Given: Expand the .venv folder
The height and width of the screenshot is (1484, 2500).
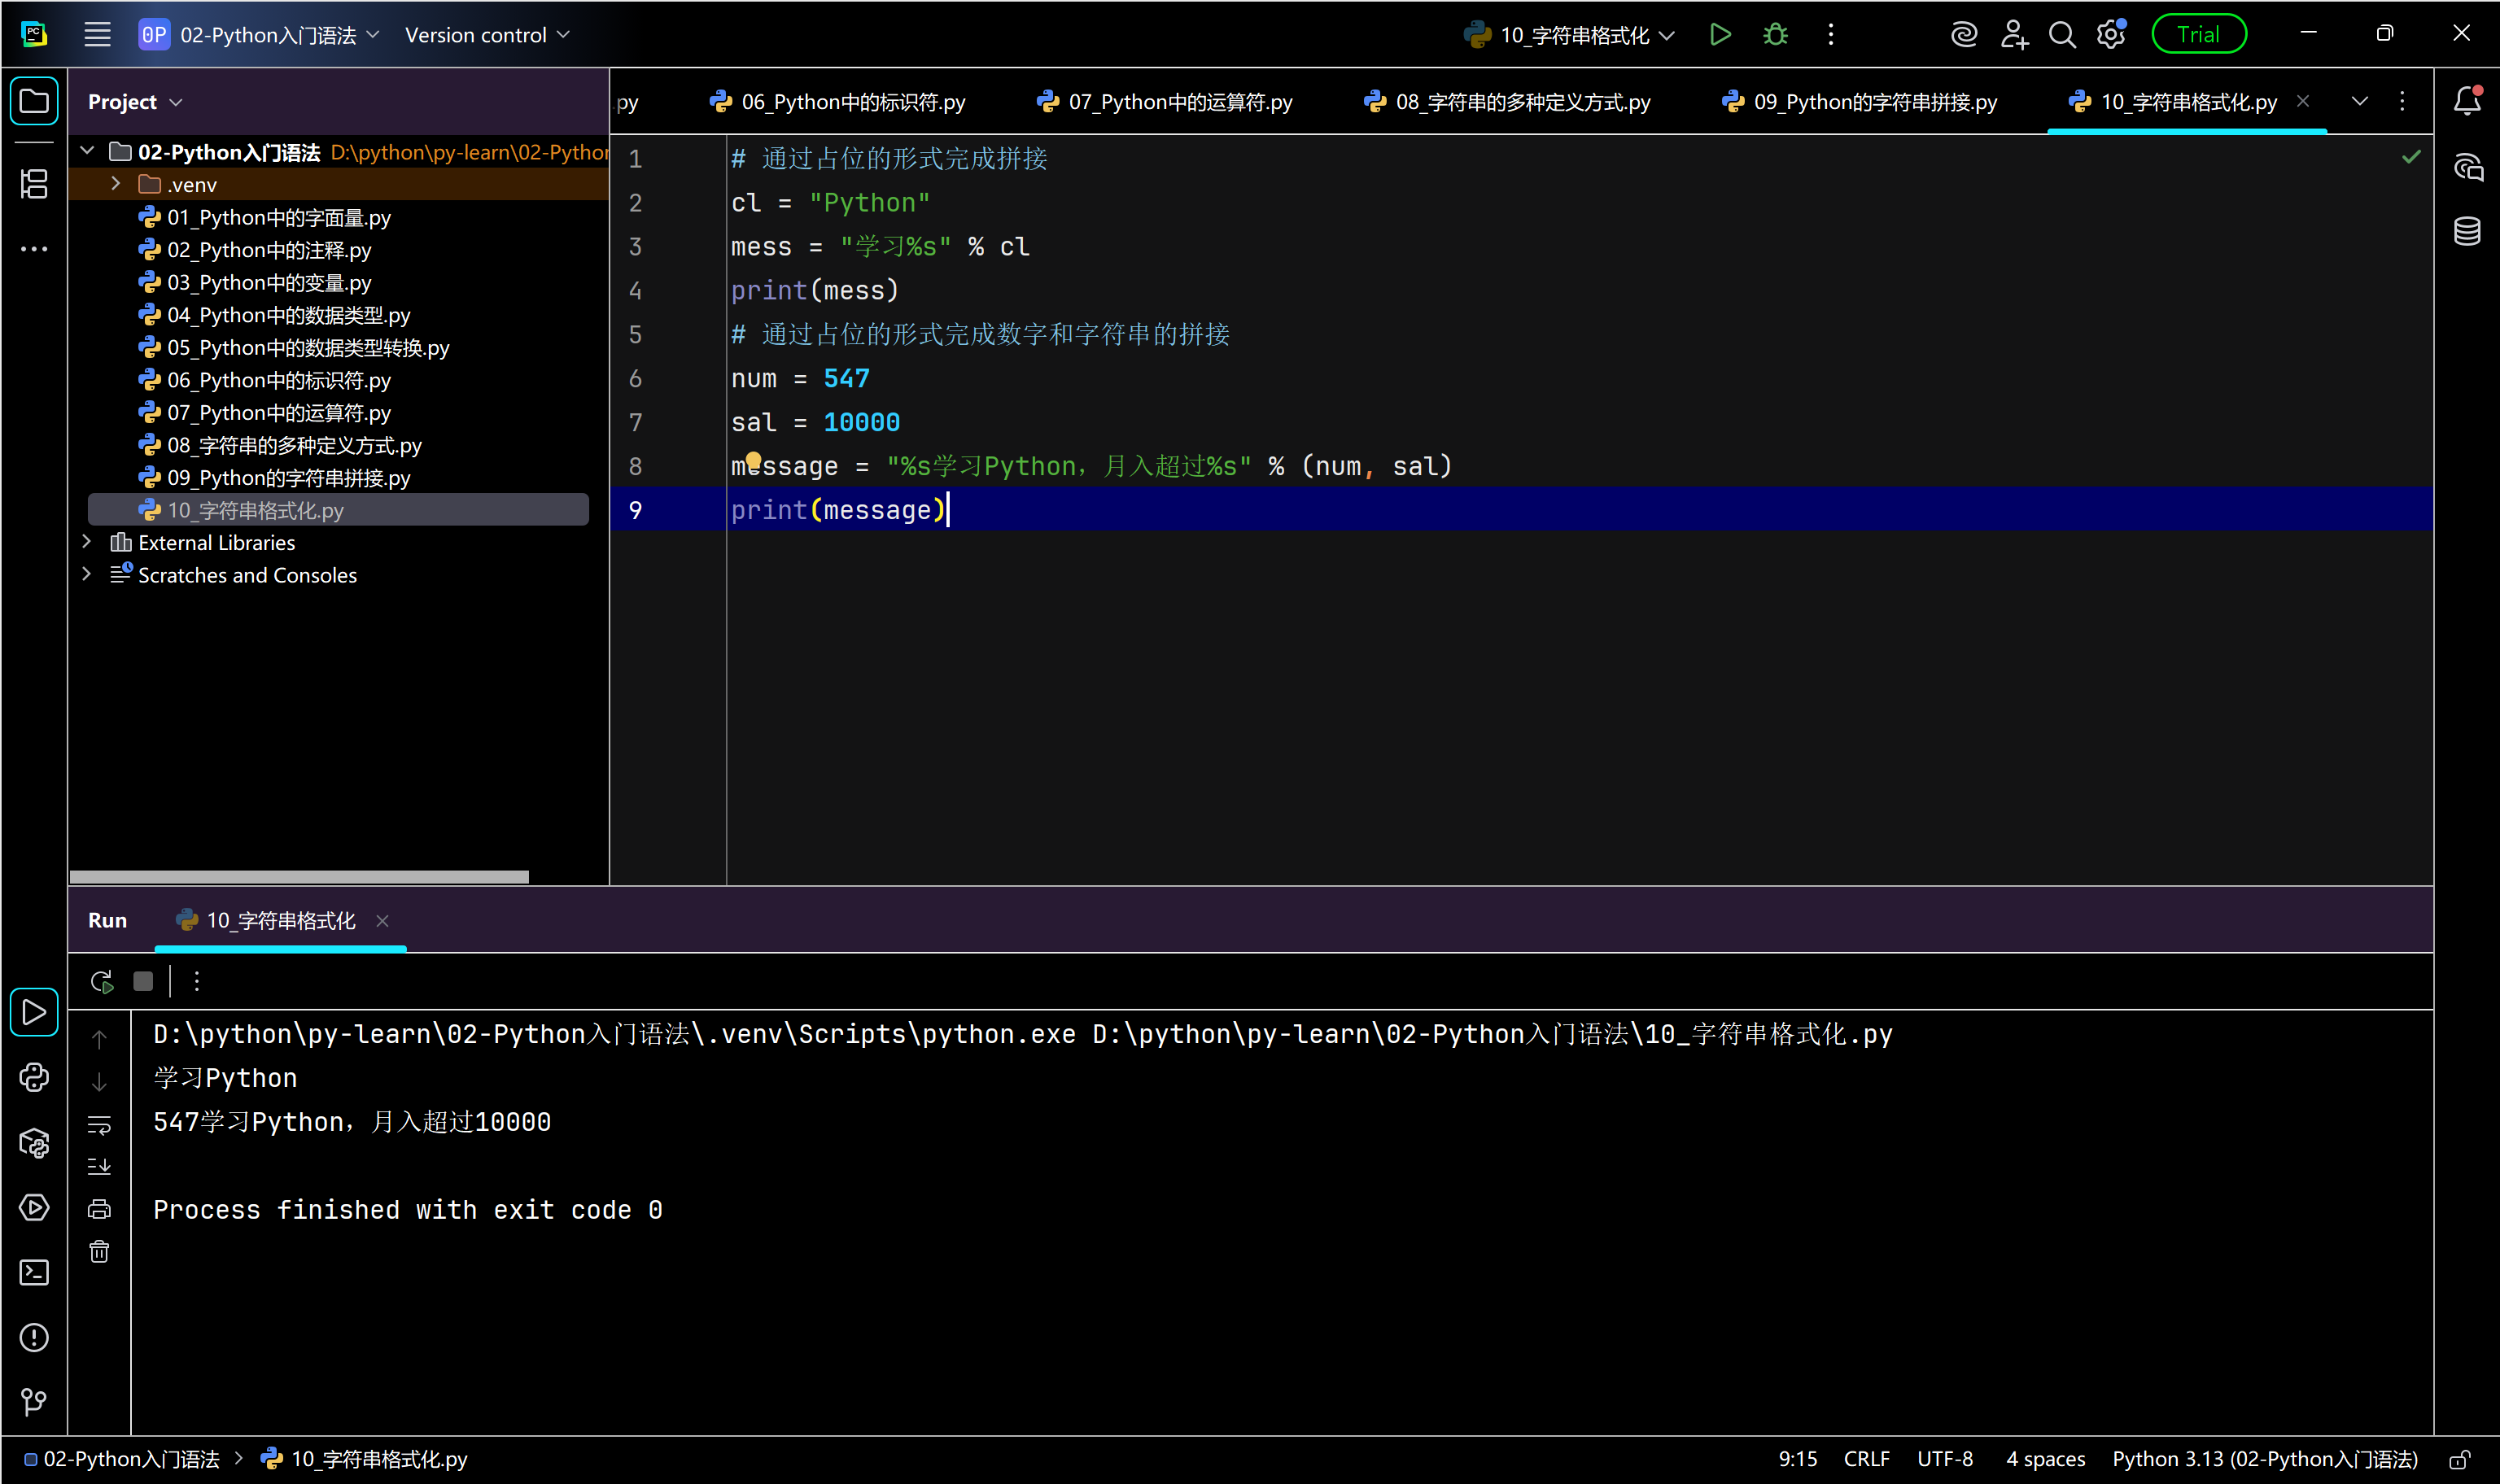Looking at the screenshot, I should [x=116, y=184].
